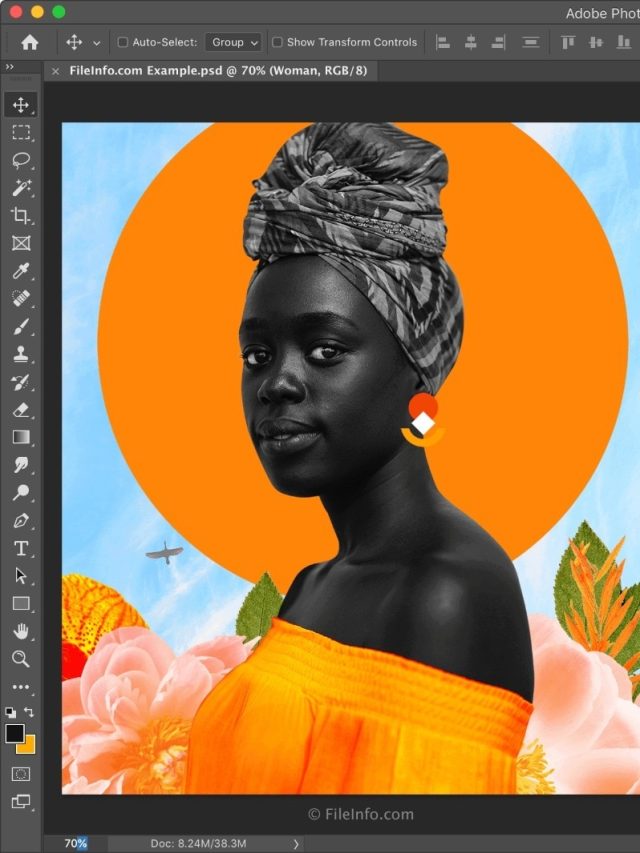Select the Brush tool
Screen dimensions: 640x853
(21, 326)
